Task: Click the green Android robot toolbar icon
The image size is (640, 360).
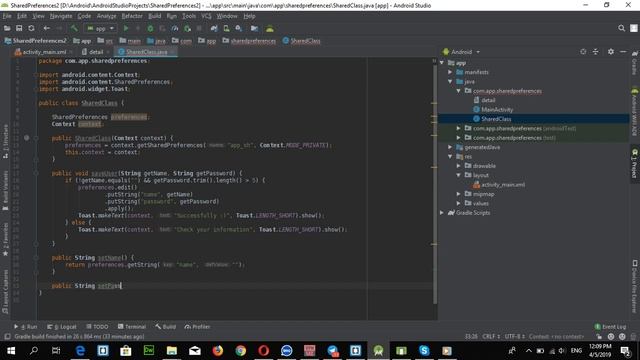Action: [x=270, y=28]
